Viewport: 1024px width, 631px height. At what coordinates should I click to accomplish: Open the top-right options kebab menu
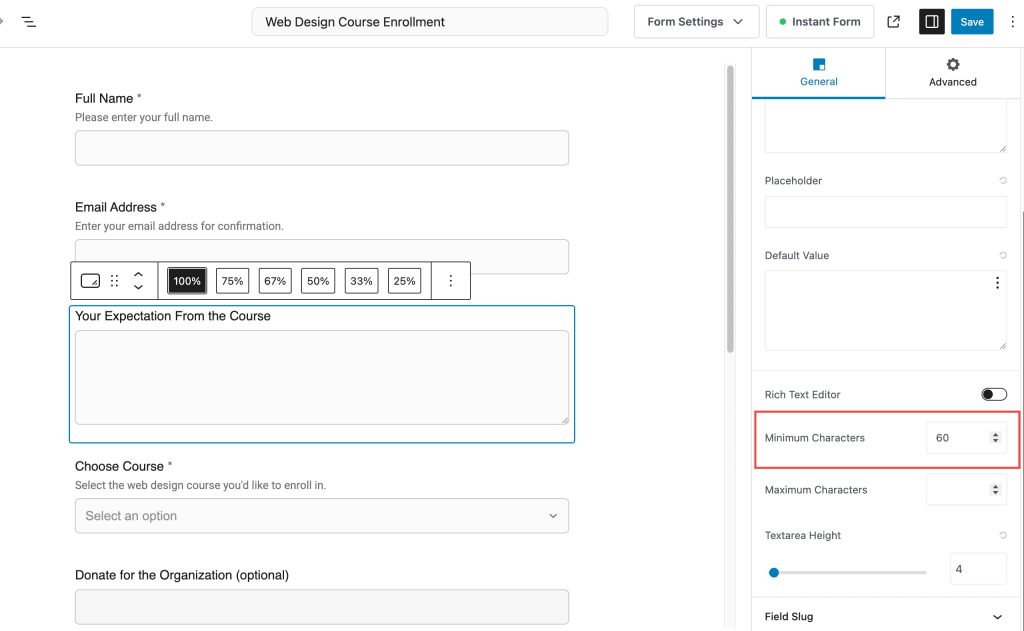point(1012,22)
